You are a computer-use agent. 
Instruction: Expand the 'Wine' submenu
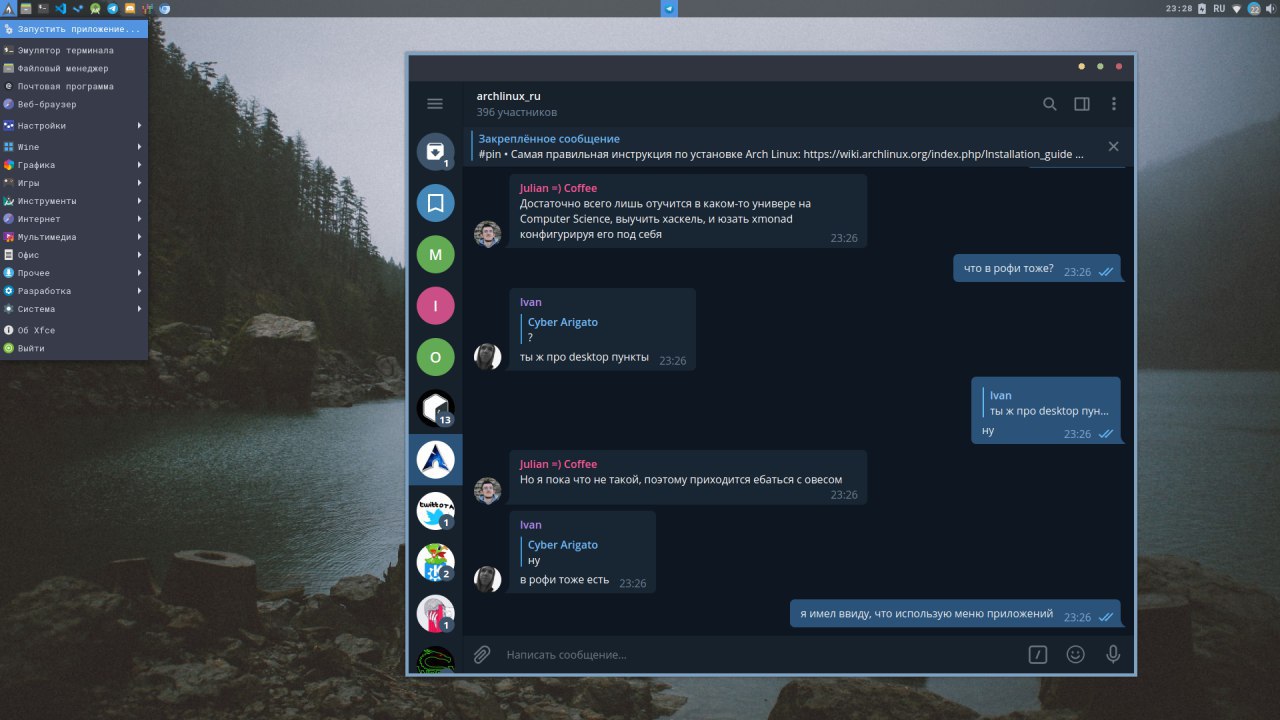[74, 147]
